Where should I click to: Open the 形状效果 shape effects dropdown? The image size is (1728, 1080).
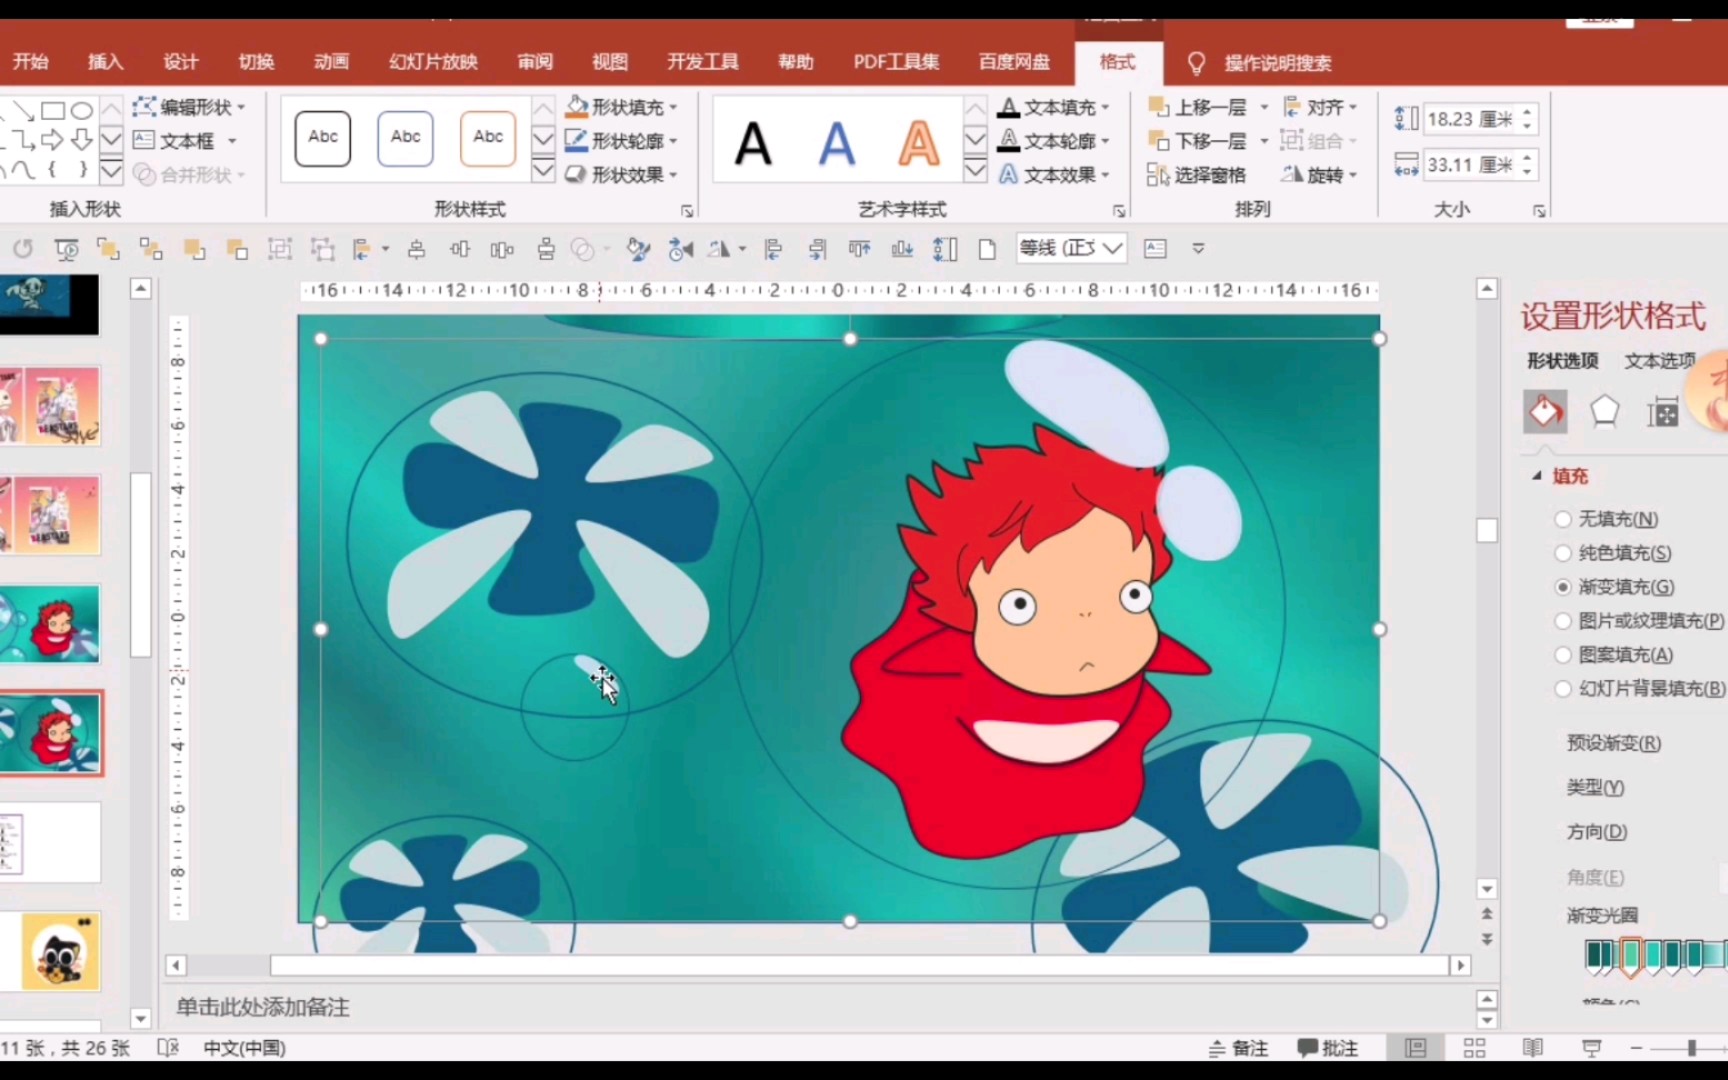(621, 174)
